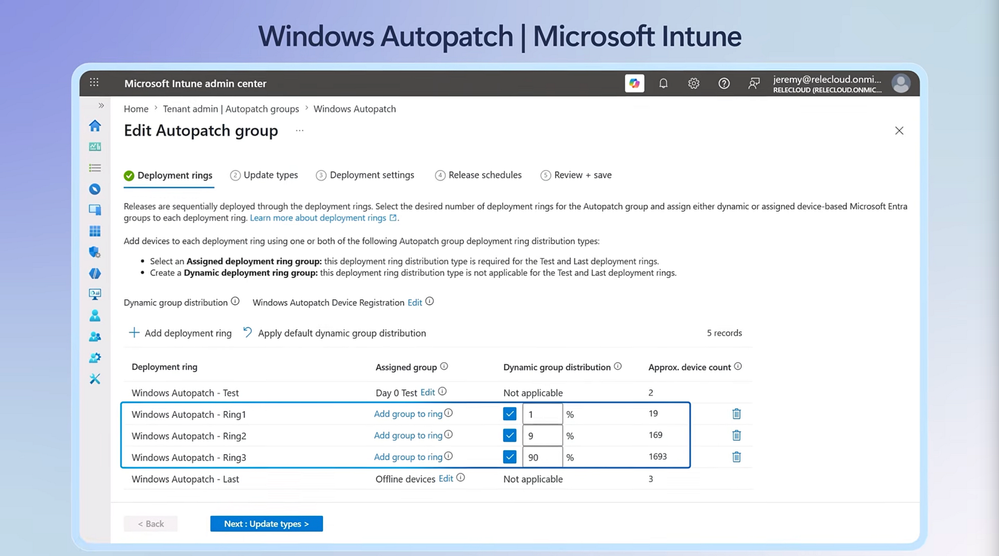
Task: Click Next : Update types button
Action: tap(266, 524)
